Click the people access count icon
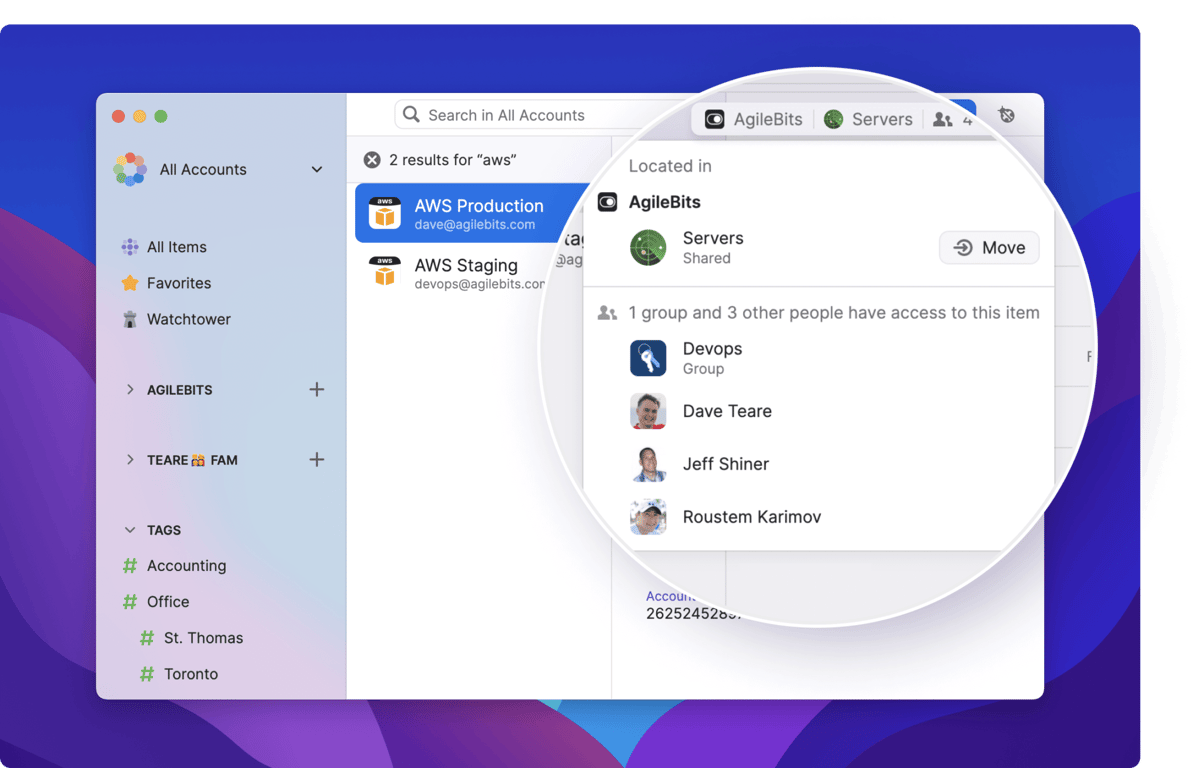1204x768 pixels. pos(943,119)
